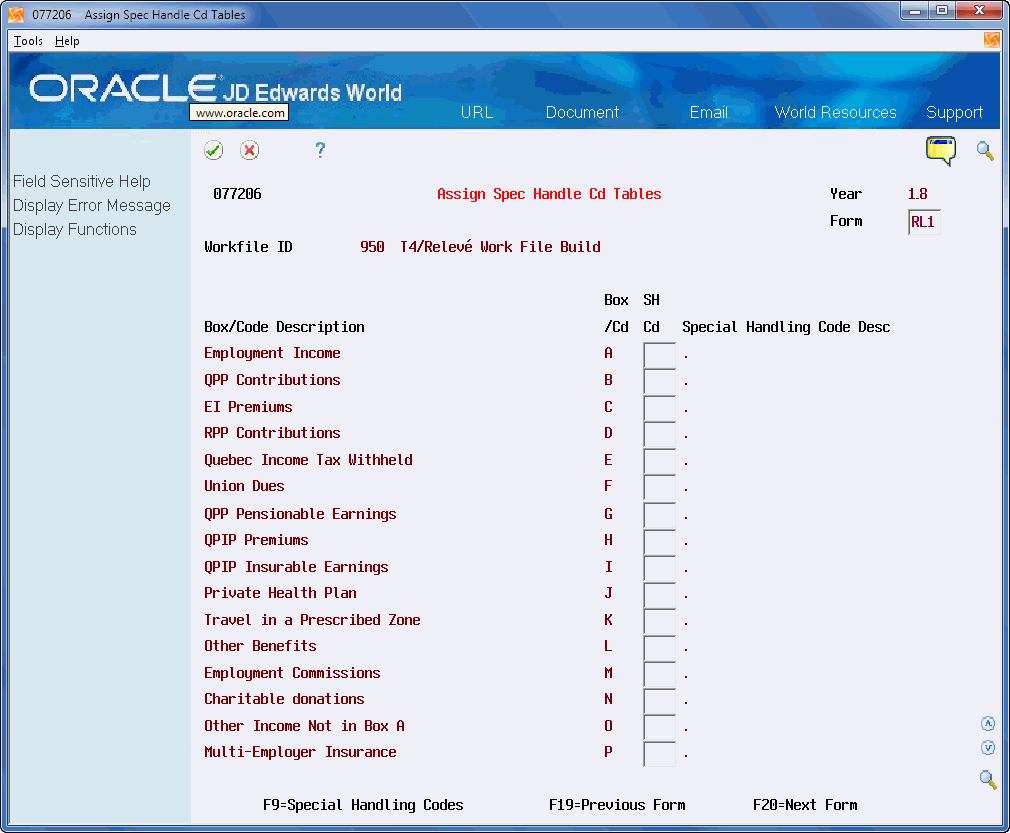Click the Multi-Employer Insurance text
This screenshot has height=833, width=1010.
[300, 752]
